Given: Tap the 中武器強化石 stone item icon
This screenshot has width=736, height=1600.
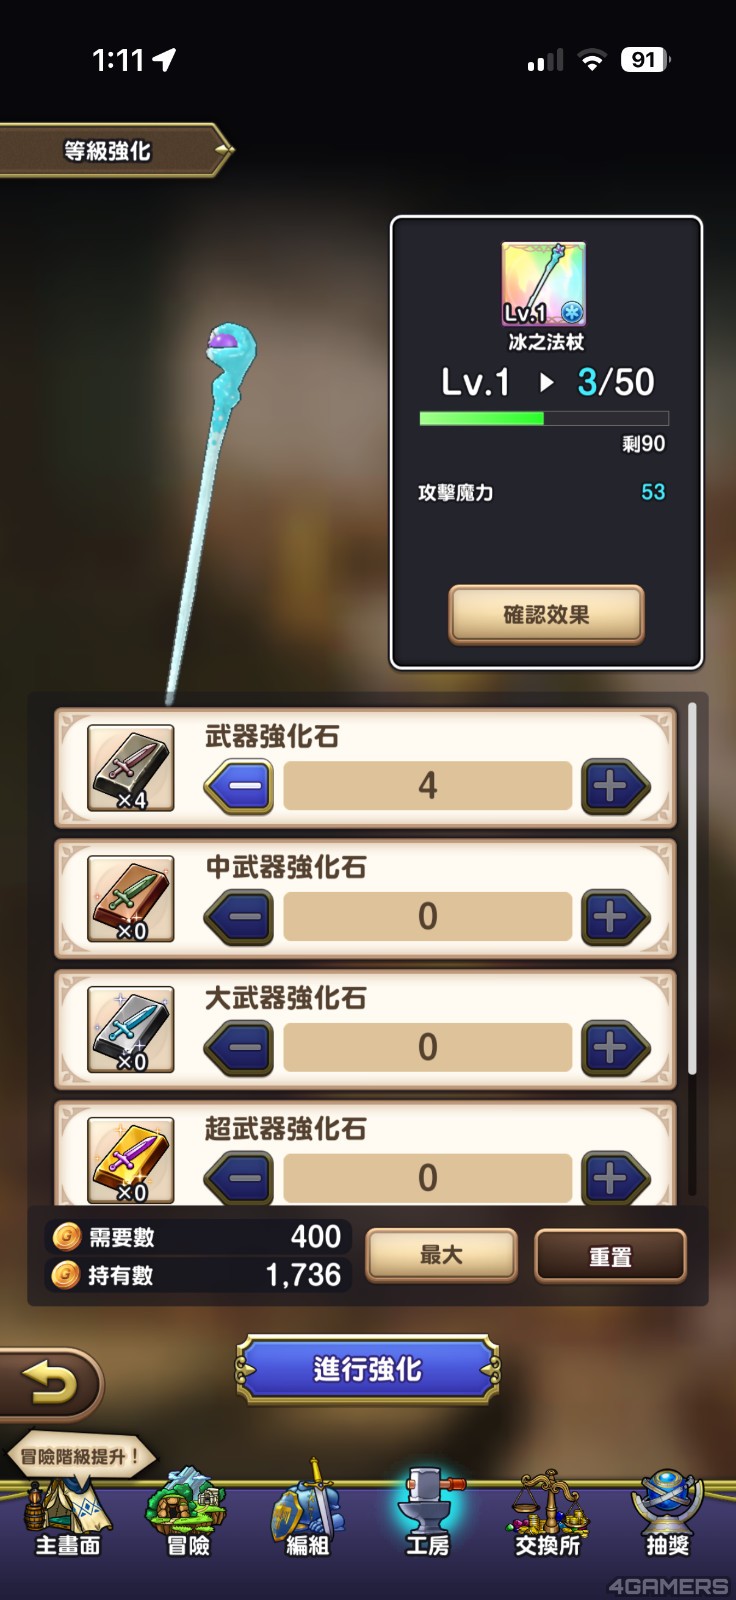Looking at the screenshot, I should coord(131,898).
